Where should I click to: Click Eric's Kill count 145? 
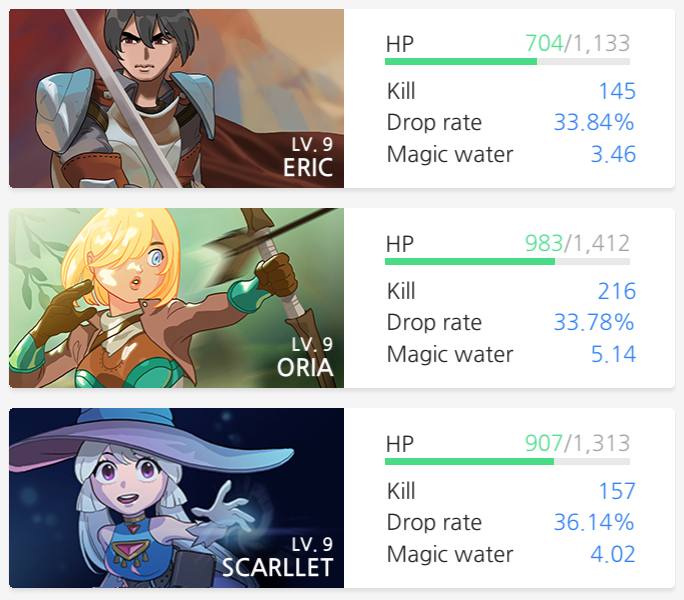[x=617, y=91]
